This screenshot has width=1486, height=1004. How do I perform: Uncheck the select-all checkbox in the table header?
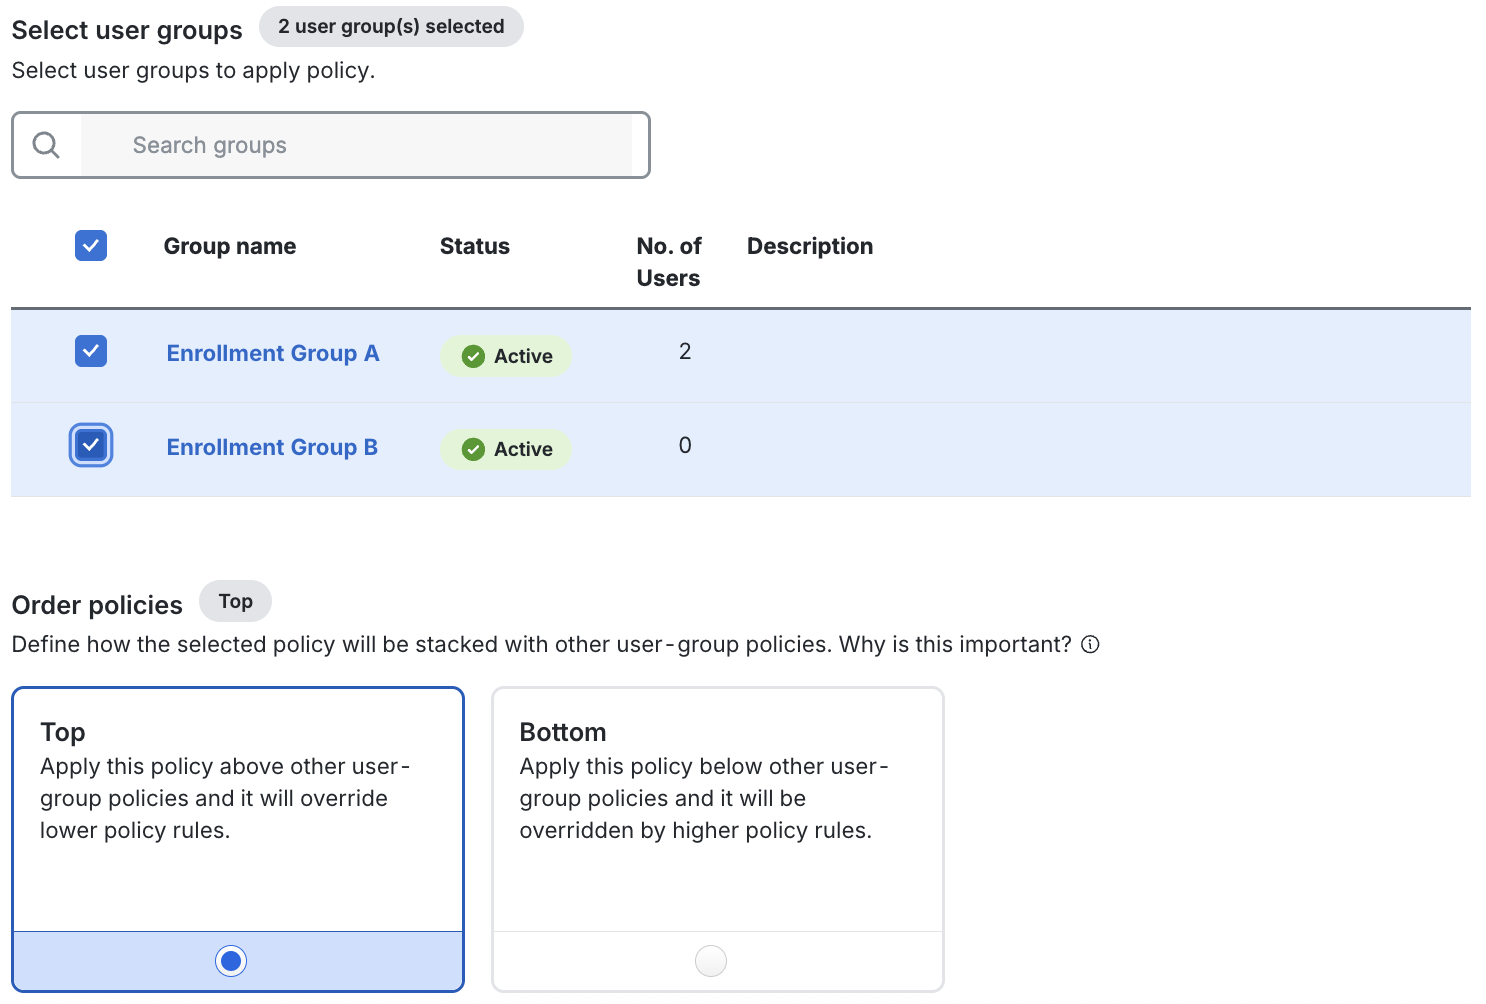(90, 245)
